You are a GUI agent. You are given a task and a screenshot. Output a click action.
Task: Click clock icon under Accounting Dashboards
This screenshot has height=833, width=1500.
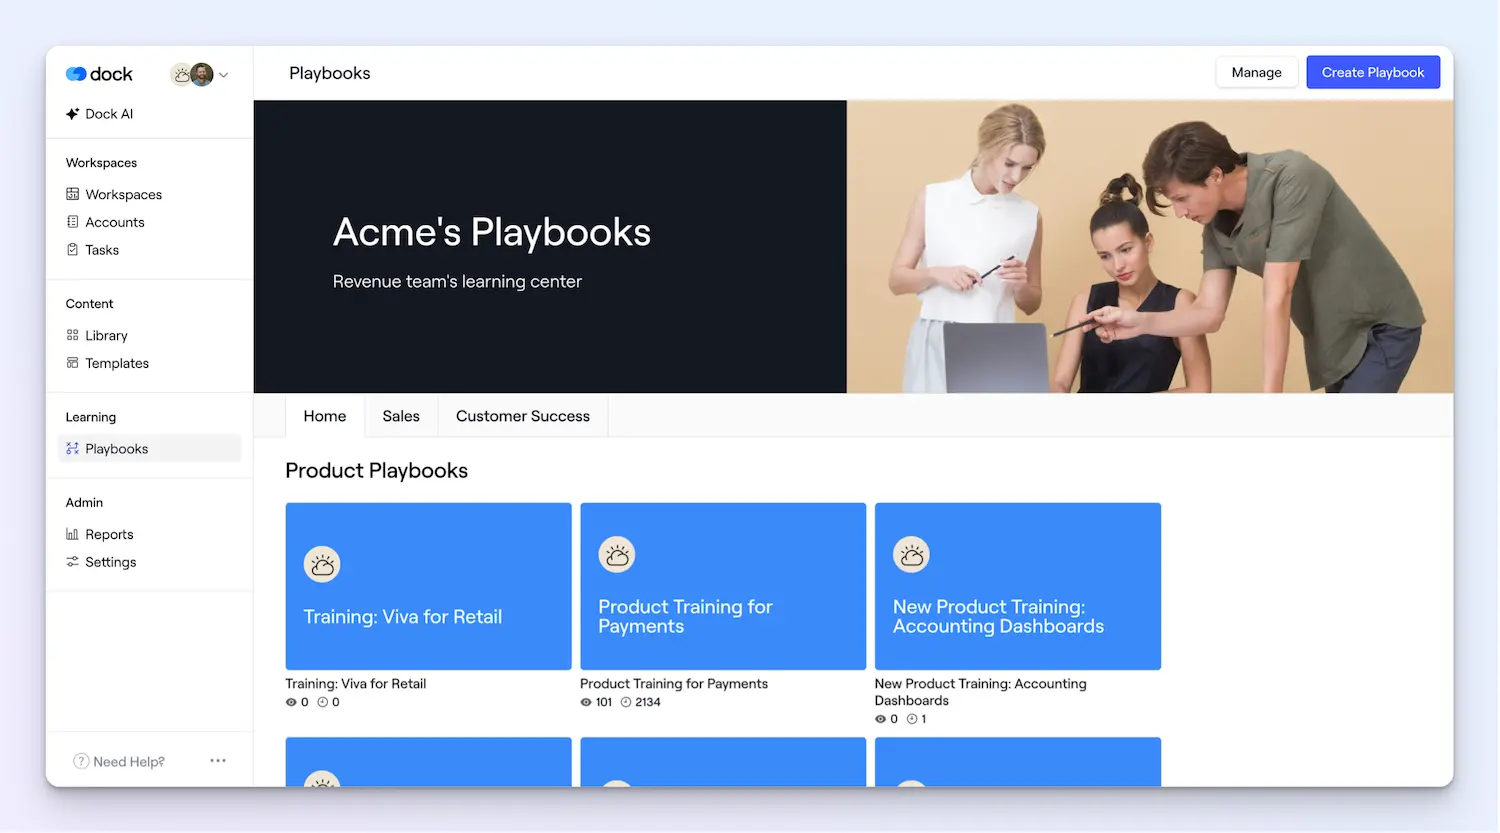tap(912, 719)
